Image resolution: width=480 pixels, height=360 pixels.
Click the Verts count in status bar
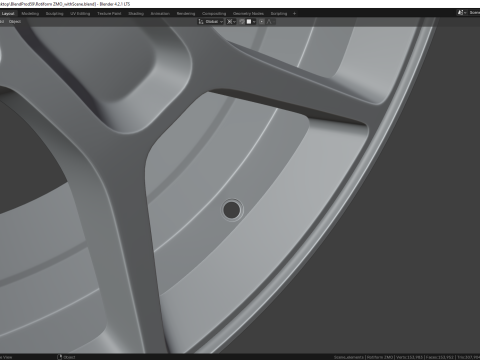[x=410, y=357]
